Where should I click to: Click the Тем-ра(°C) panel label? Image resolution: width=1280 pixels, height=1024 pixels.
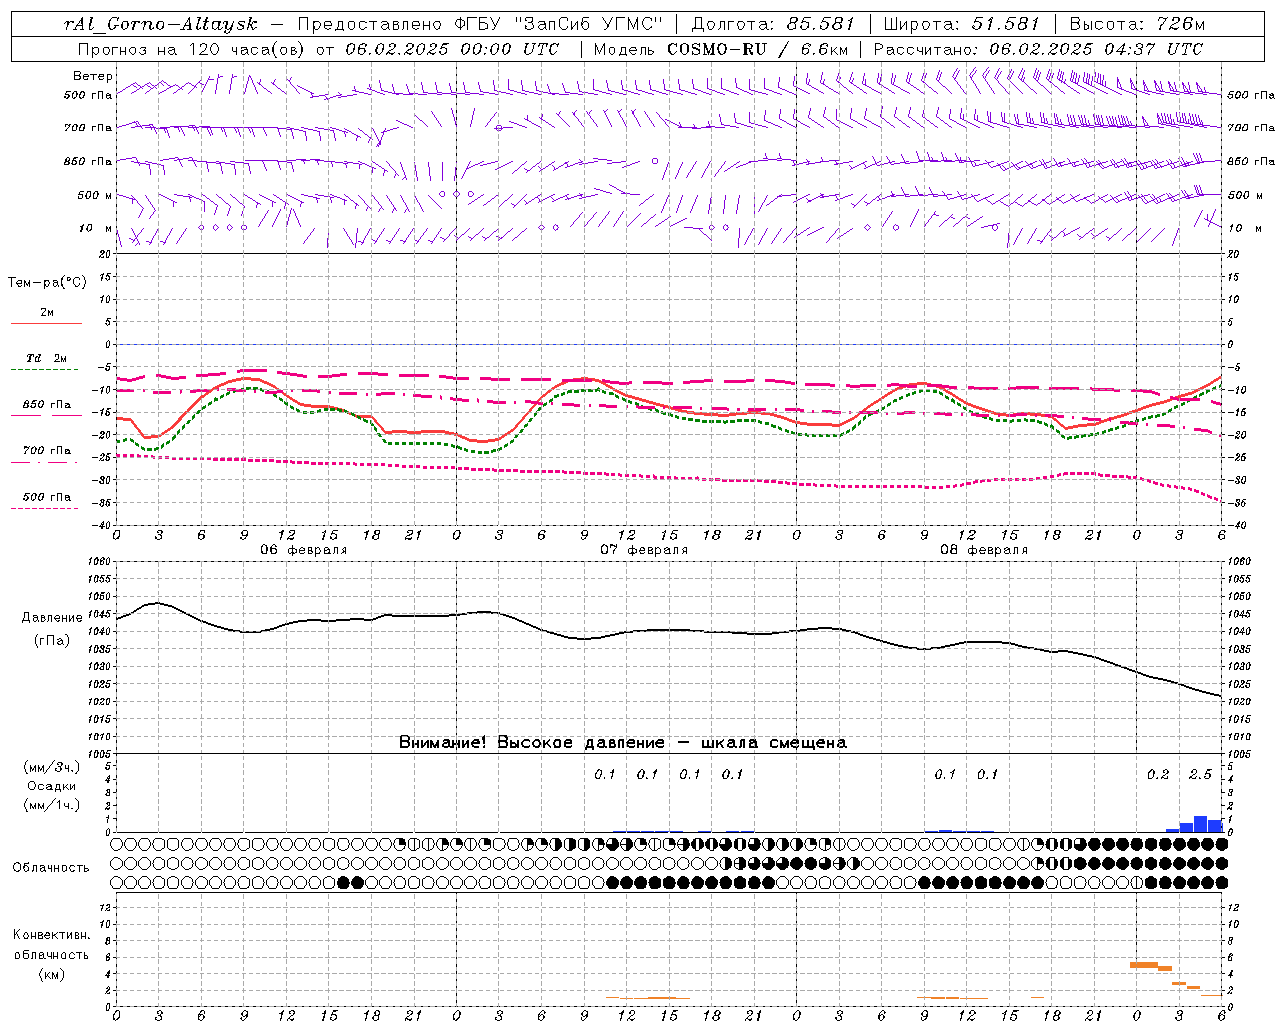(47, 283)
